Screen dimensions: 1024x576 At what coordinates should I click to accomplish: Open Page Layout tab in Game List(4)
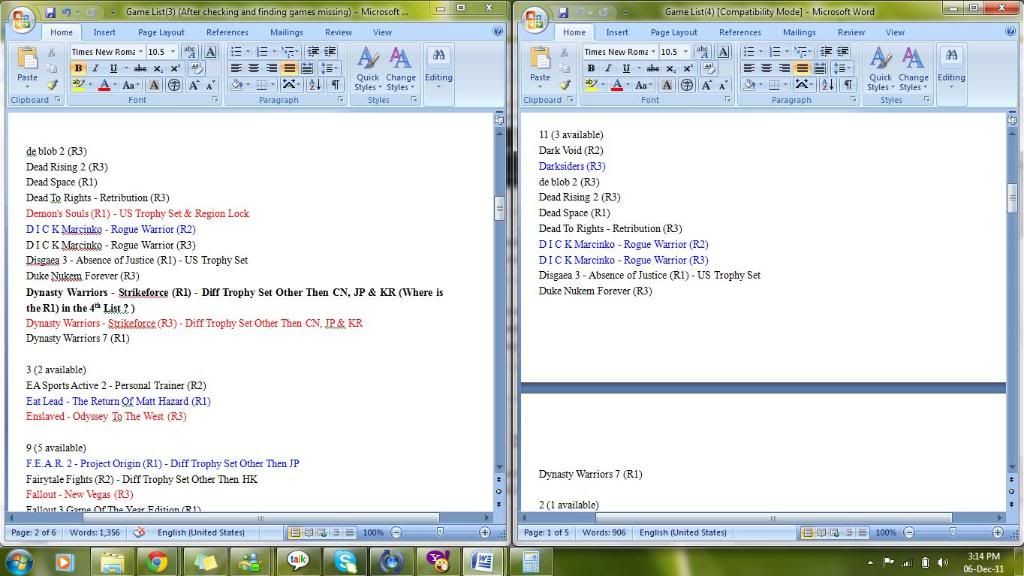pos(673,32)
